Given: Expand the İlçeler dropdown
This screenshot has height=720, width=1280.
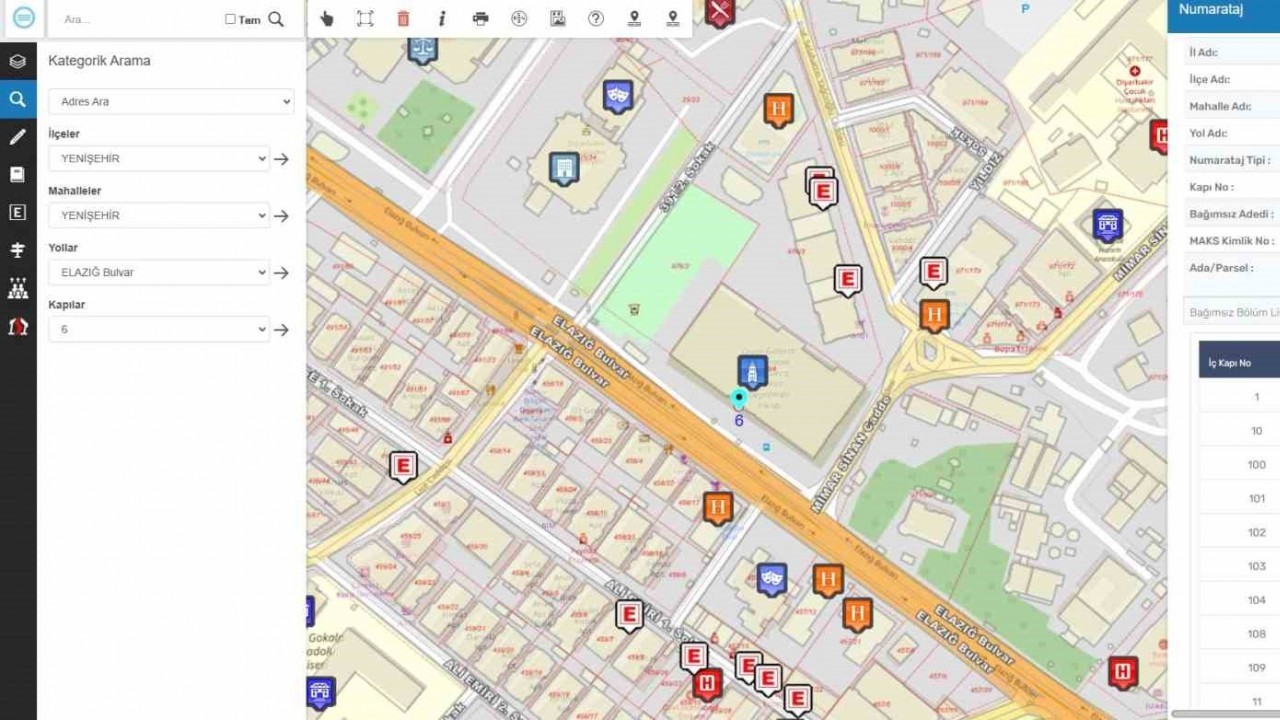Looking at the screenshot, I should click(x=159, y=158).
